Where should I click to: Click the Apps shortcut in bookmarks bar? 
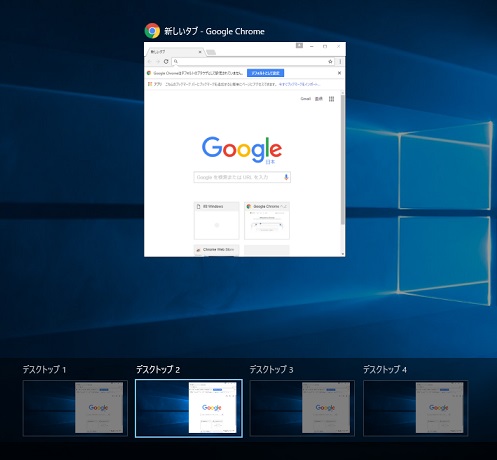point(155,84)
